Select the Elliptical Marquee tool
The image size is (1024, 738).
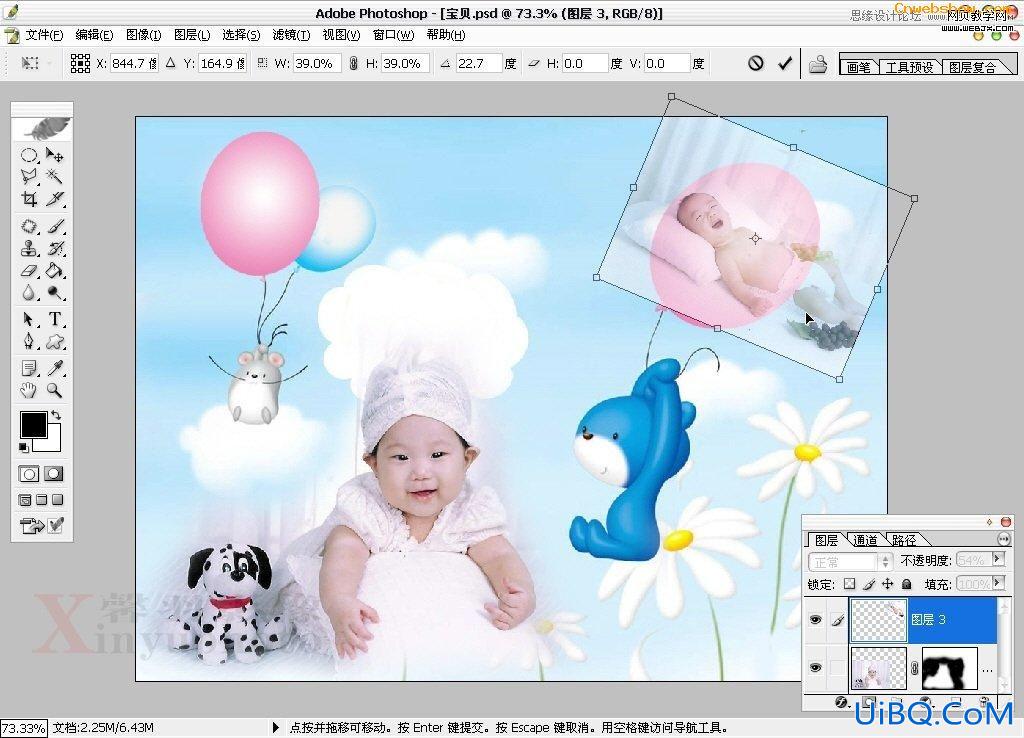[28, 155]
